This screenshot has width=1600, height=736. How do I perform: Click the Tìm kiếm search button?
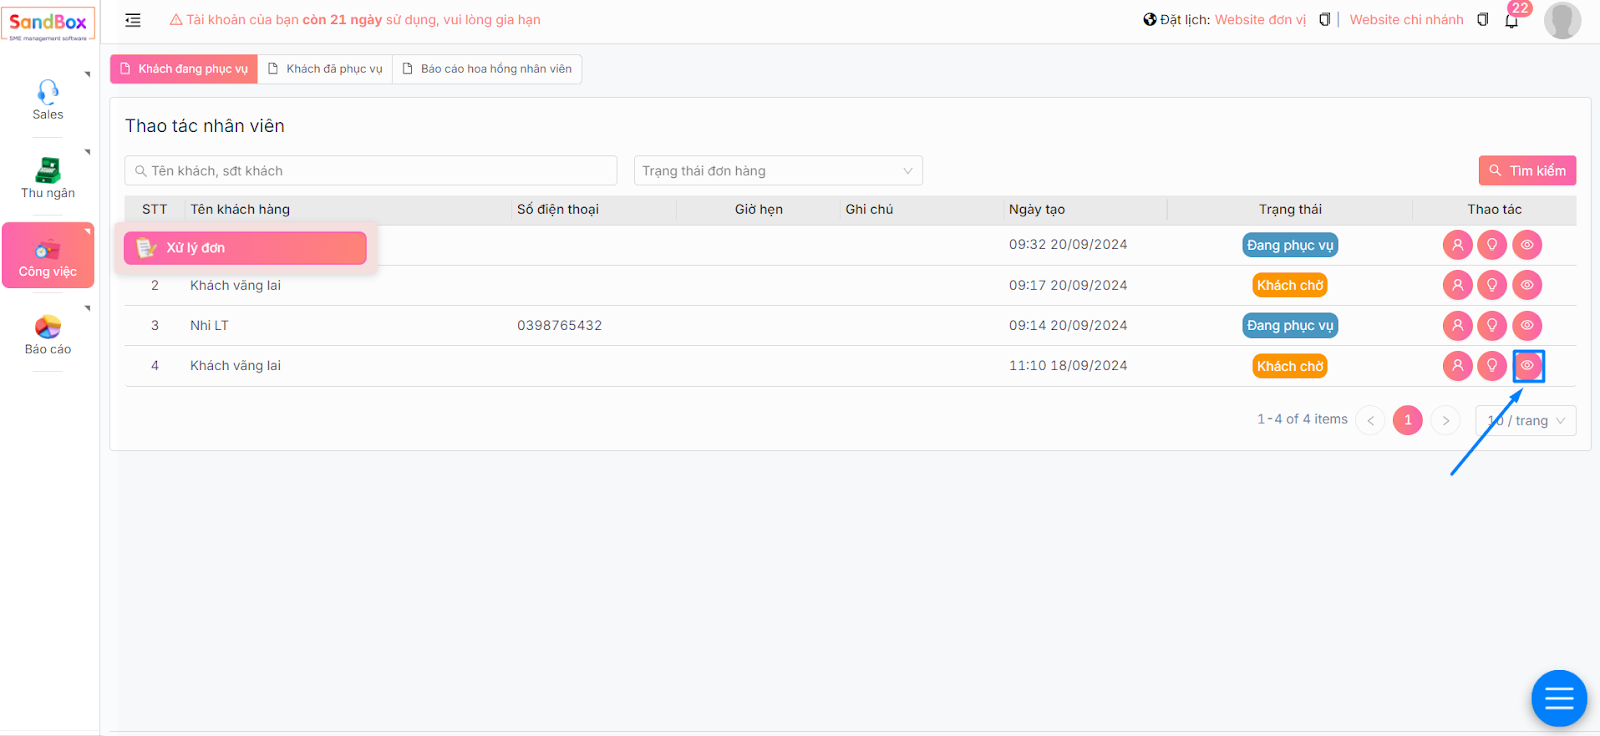(x=1527, y=171)
